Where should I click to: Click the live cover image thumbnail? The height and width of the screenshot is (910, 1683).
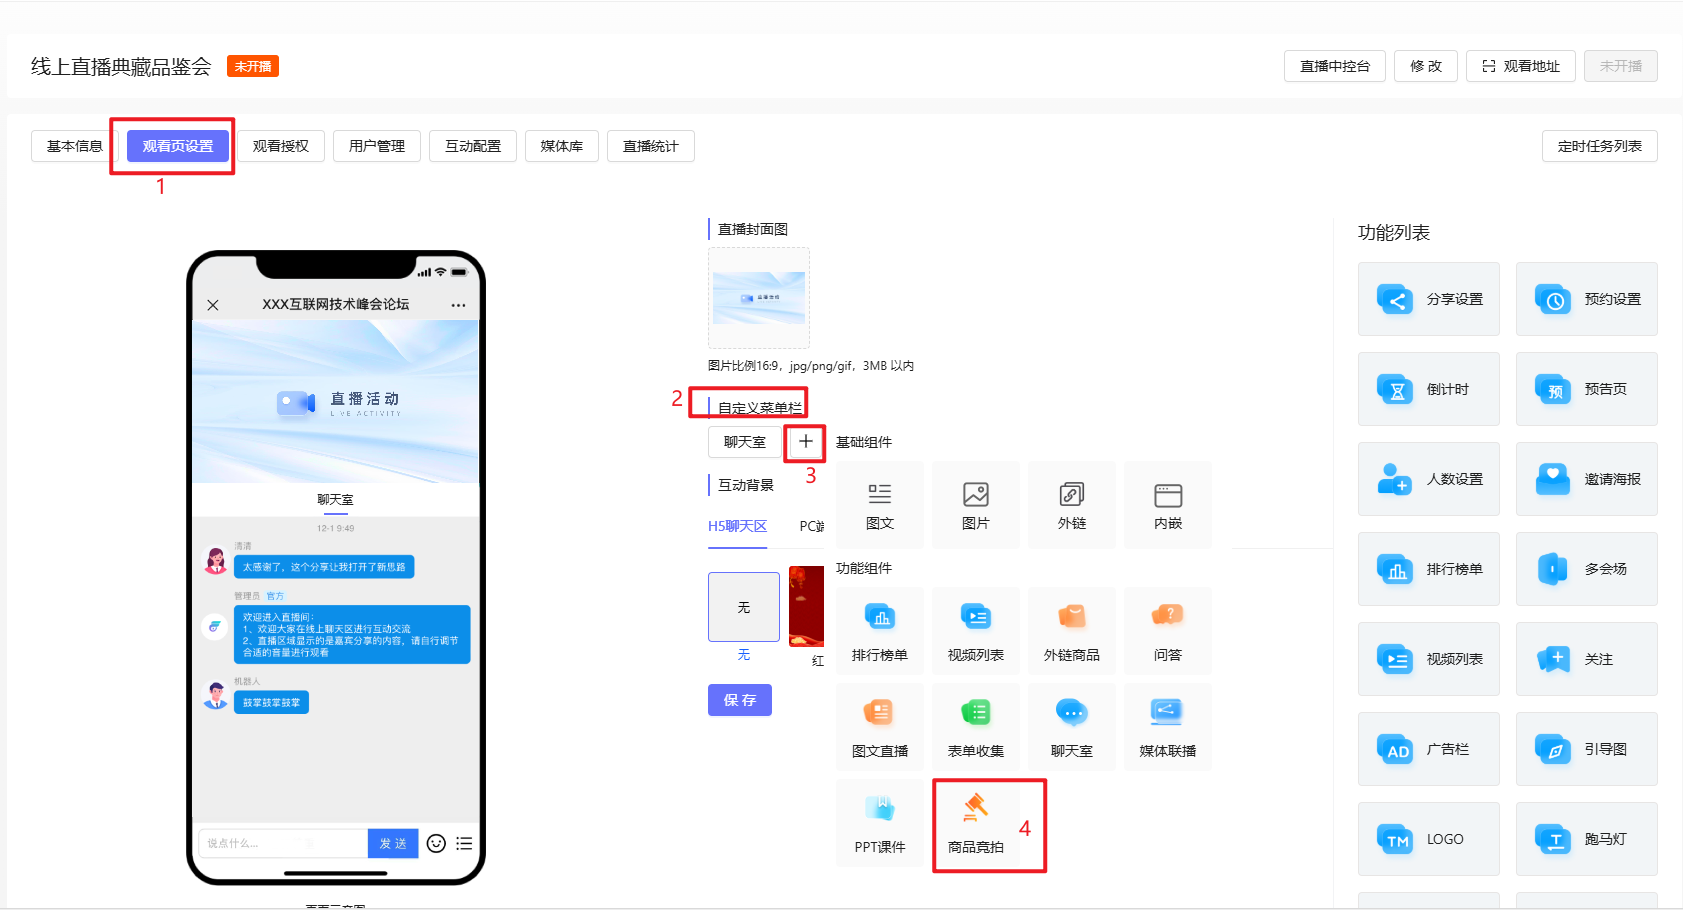(759, 298)
